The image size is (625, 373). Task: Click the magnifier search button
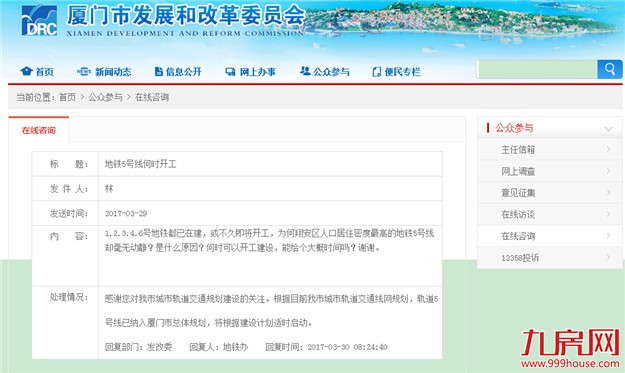tap(609, 69)
